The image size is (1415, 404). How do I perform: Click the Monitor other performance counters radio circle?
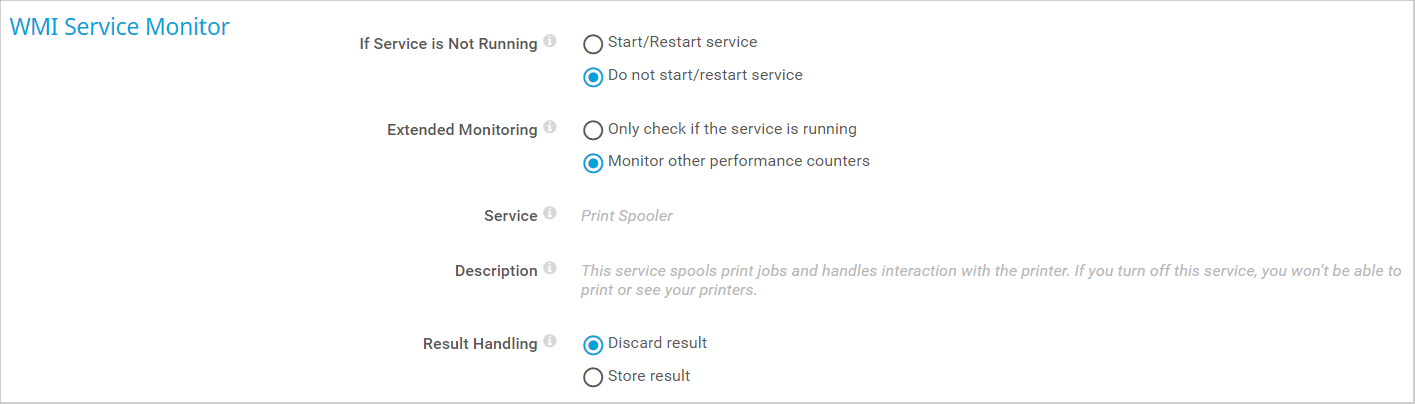[x=593, y=162]
